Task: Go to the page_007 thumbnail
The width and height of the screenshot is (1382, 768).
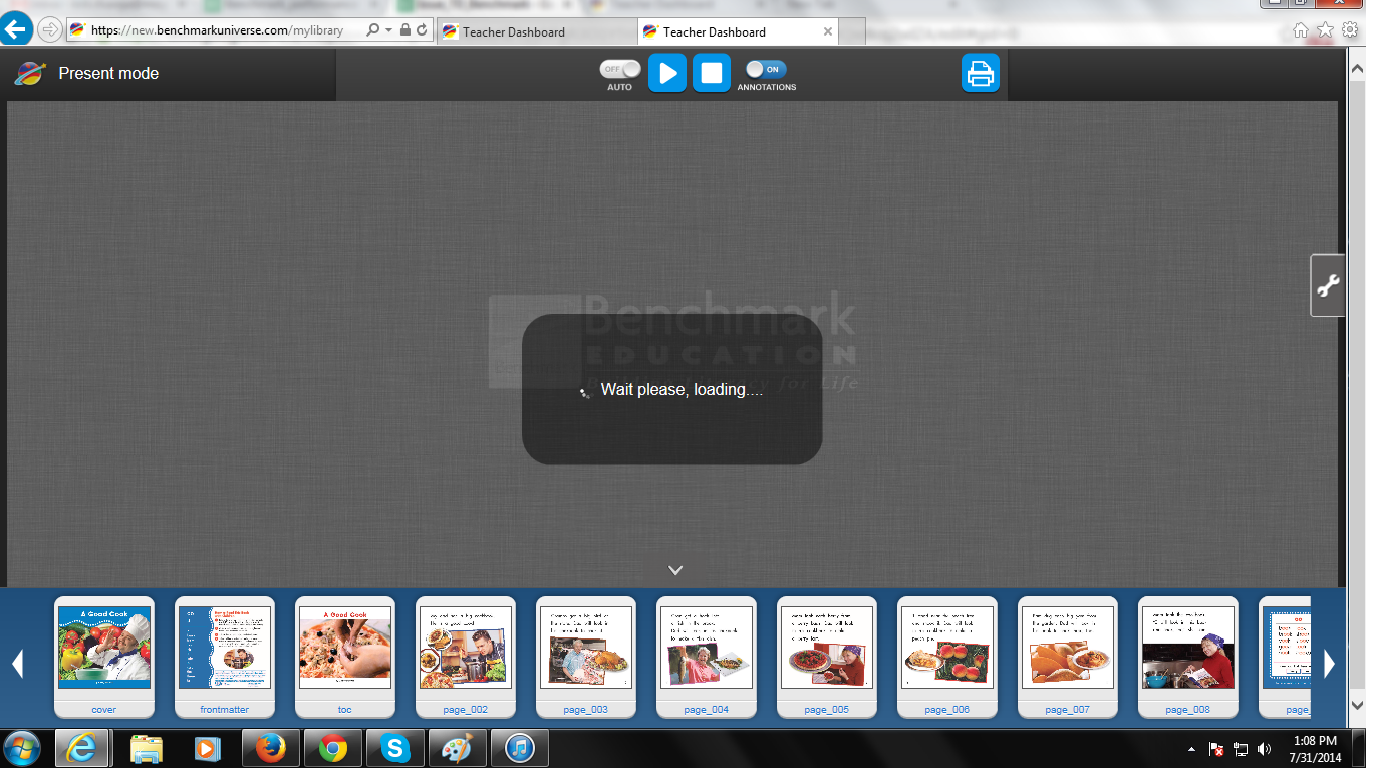Action: (x=1068, y=657)
